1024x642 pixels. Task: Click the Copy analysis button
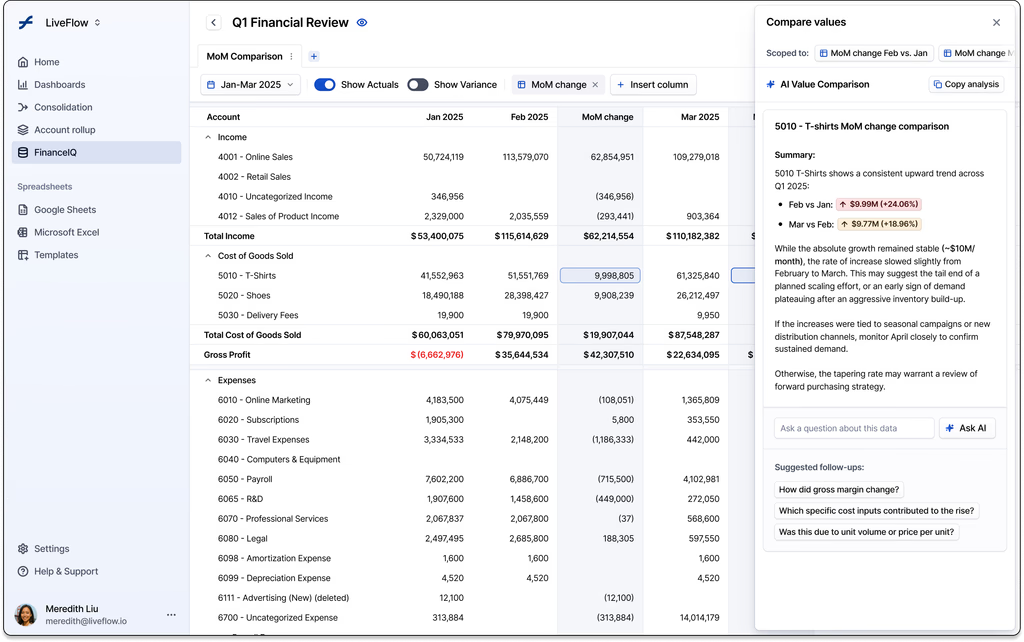(x=965, y=85)
